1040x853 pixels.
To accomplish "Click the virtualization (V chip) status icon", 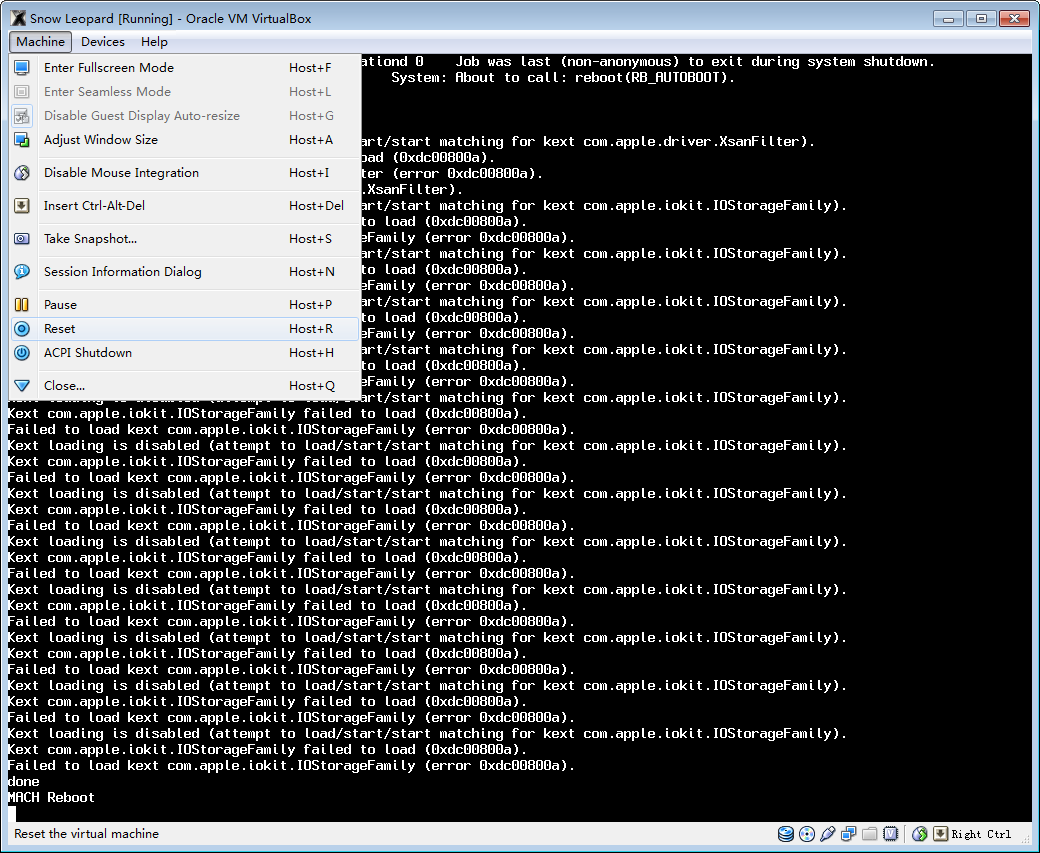I will 891,834.
